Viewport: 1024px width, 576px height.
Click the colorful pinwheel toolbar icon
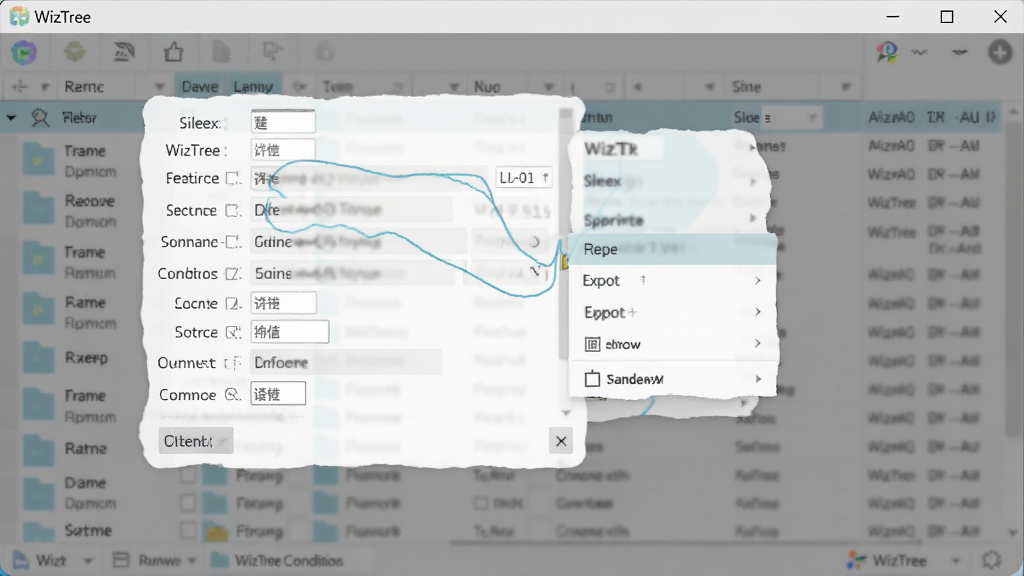[x=886, y=52]
